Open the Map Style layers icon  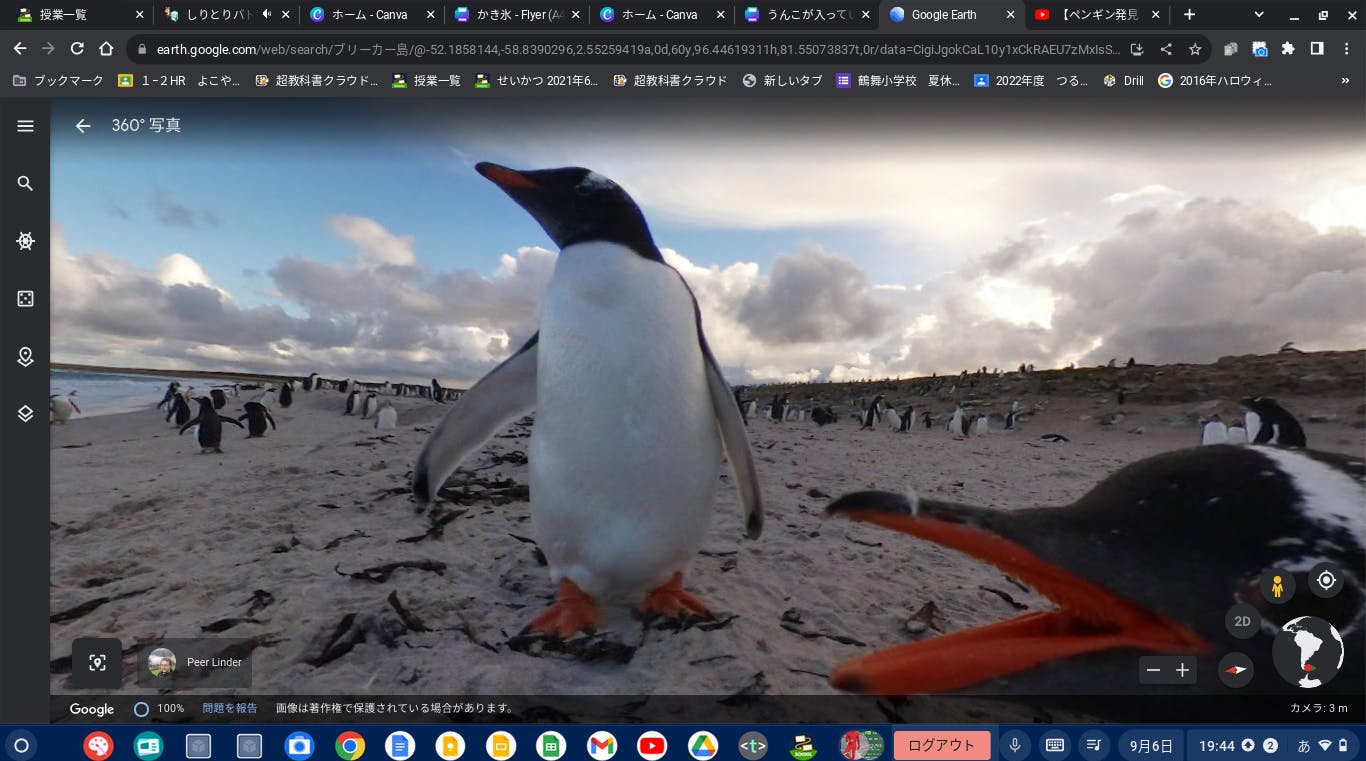tap(25, 413)
